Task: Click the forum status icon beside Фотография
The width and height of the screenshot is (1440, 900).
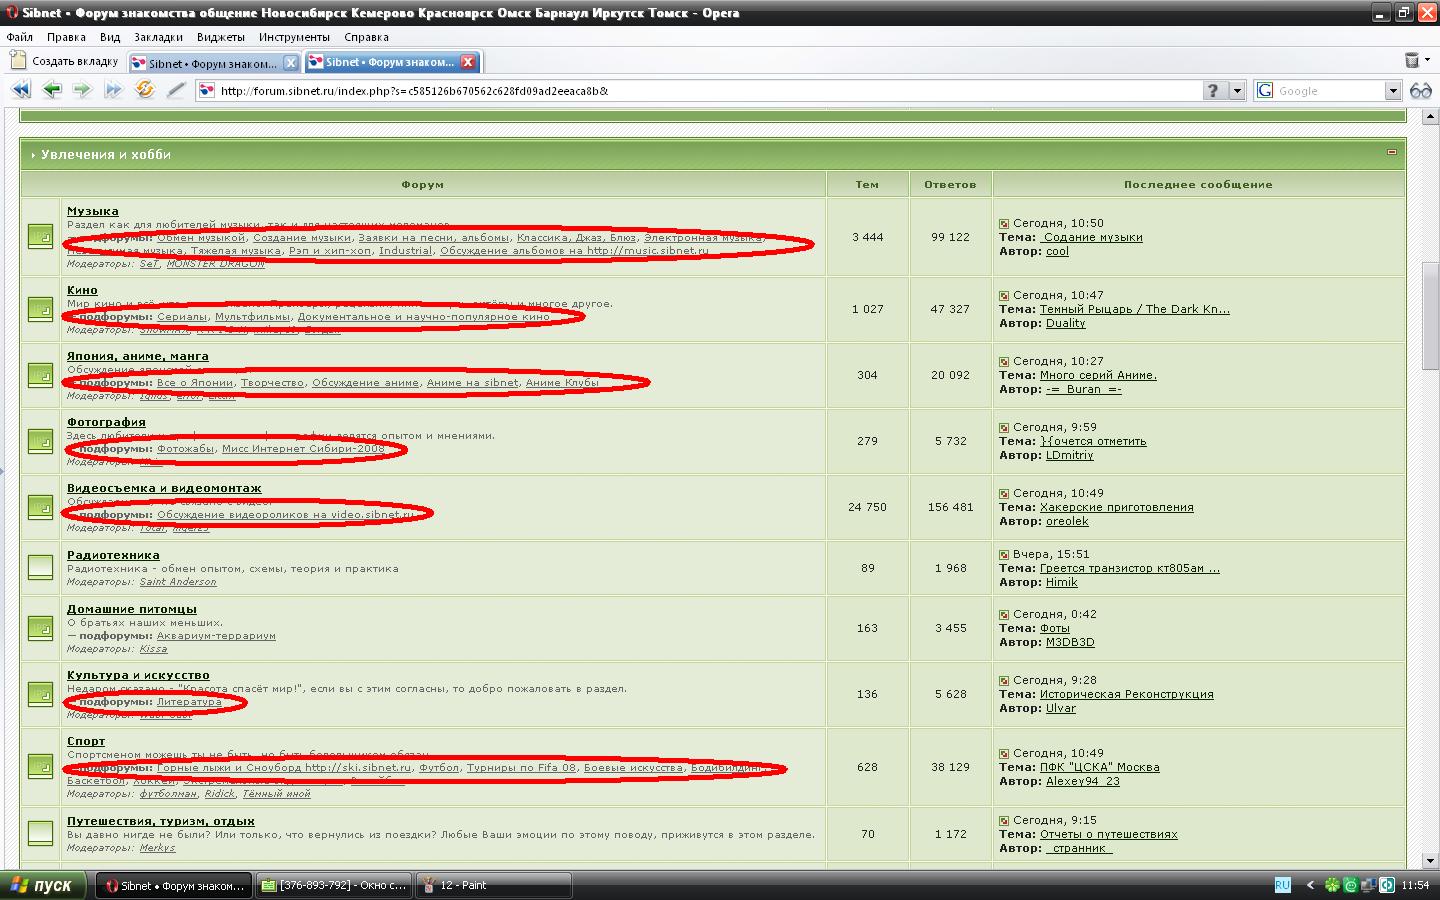Action: click(40, 441)
